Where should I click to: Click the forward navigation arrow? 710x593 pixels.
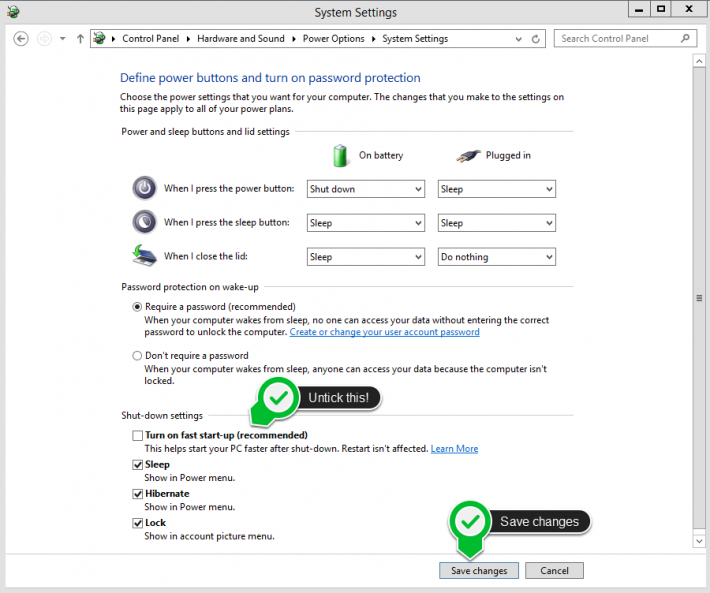[x=44, y=39]
